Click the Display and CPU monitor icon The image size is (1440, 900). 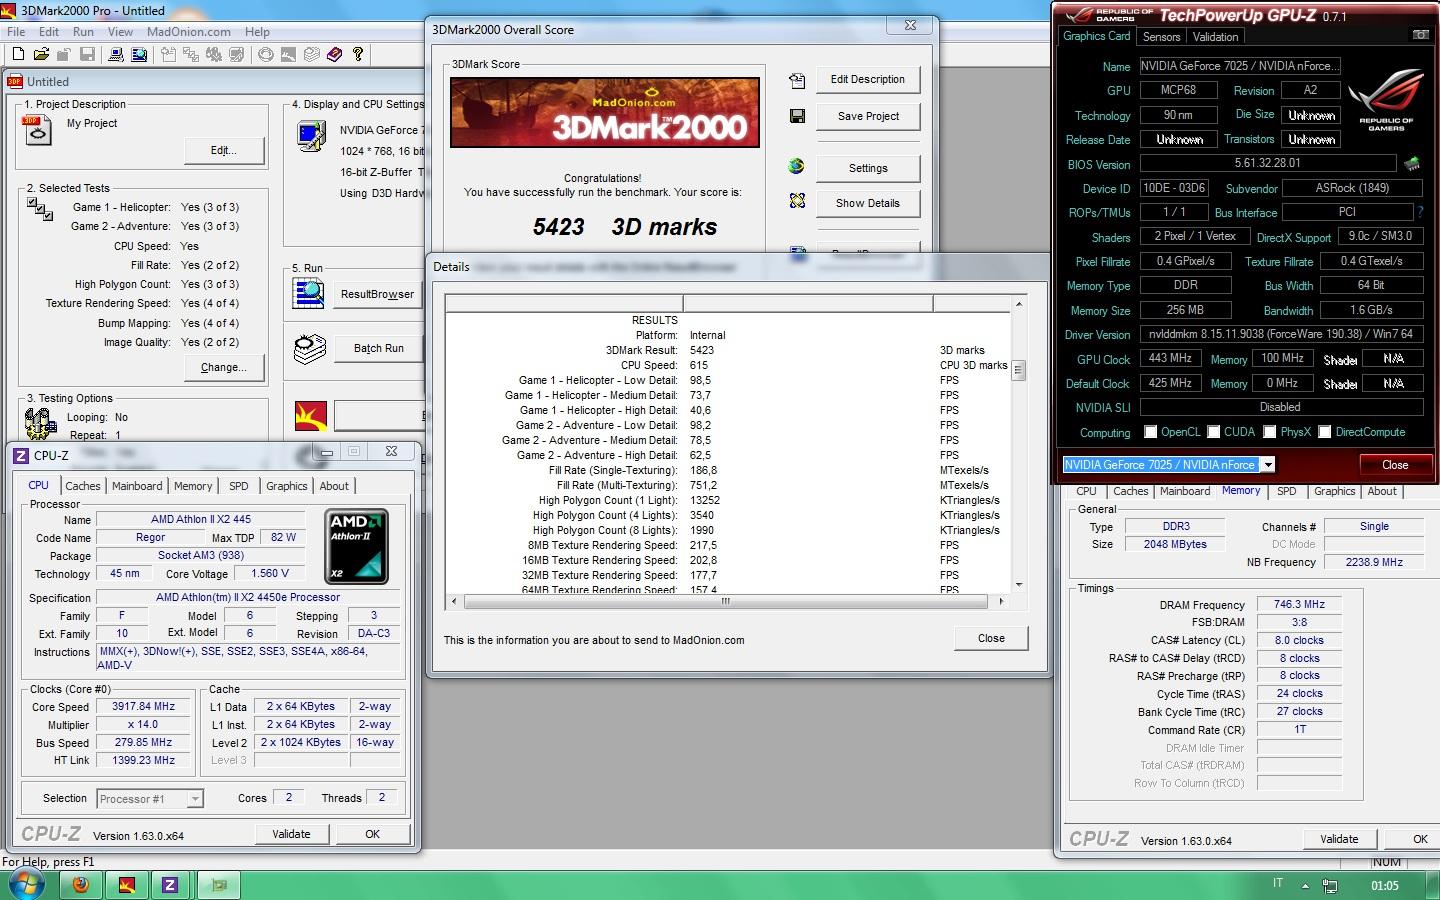[311, 135]
